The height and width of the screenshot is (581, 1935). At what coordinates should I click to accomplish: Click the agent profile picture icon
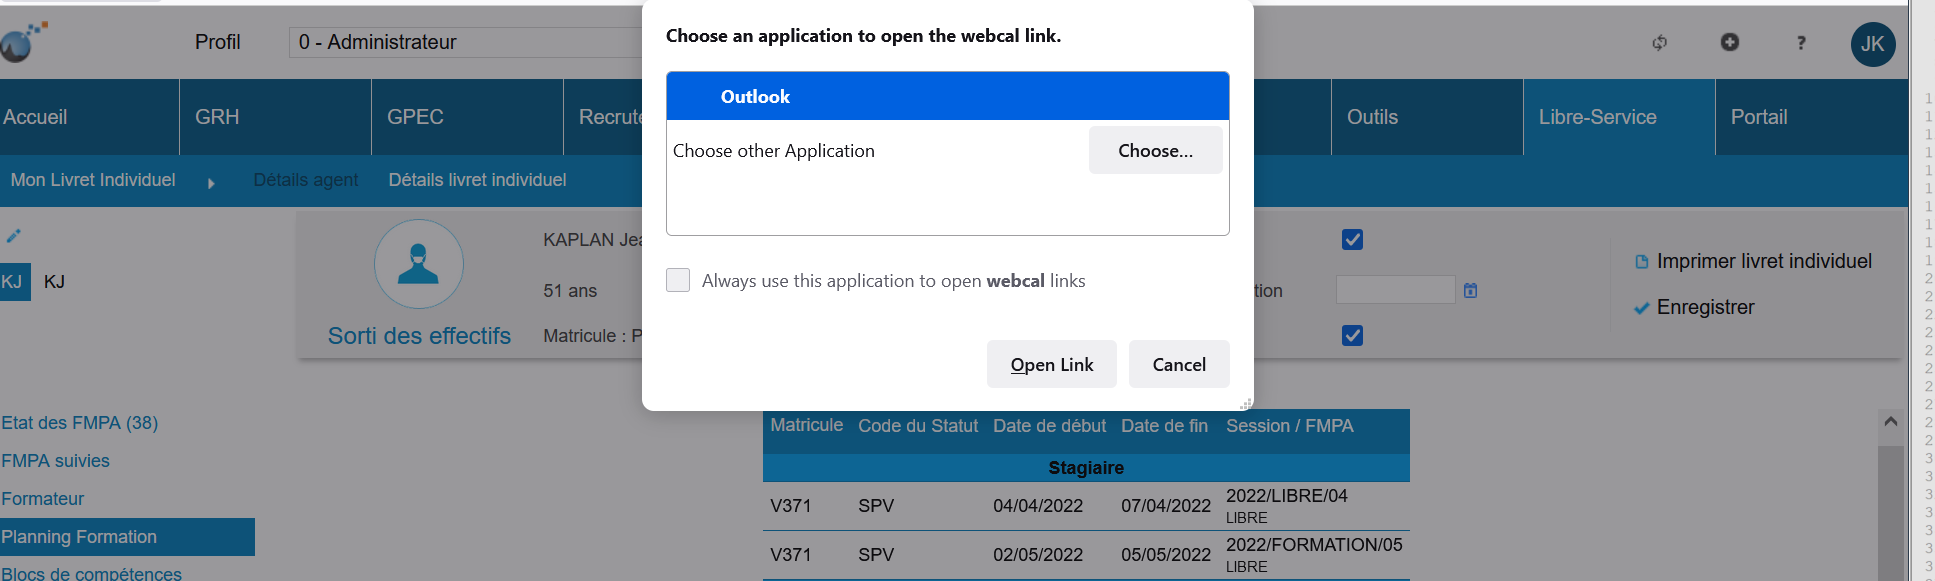click(418, 264)
